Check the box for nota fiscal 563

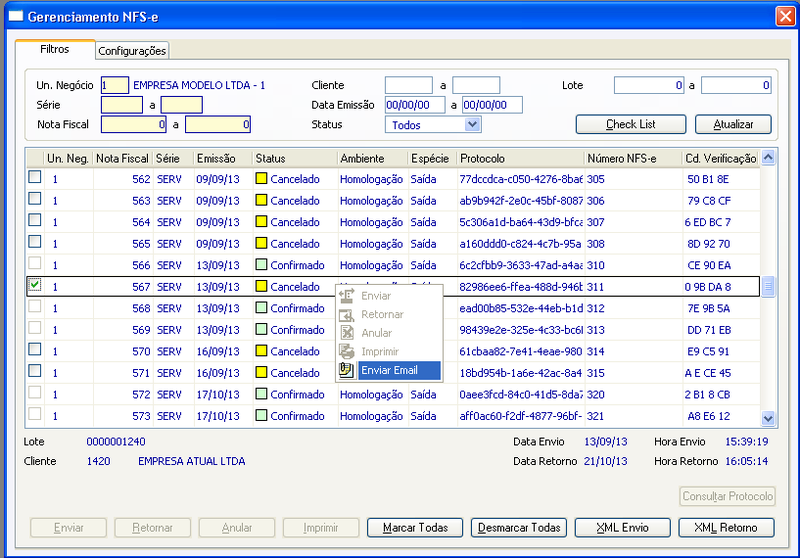[x=35, y=198]
